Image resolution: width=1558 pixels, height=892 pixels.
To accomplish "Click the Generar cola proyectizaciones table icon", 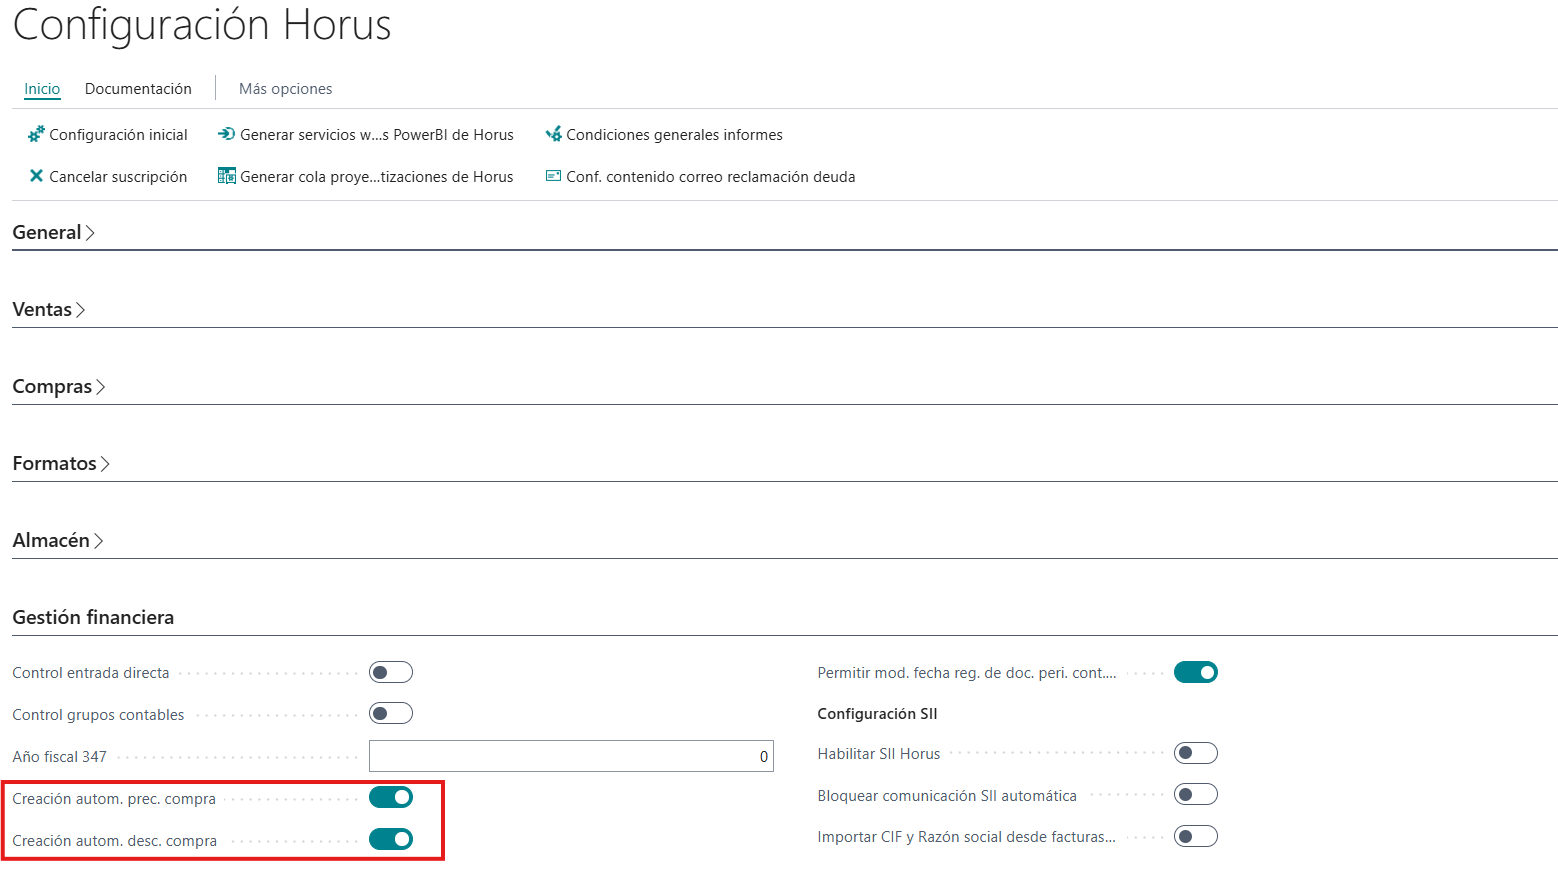I will [227, 176].
